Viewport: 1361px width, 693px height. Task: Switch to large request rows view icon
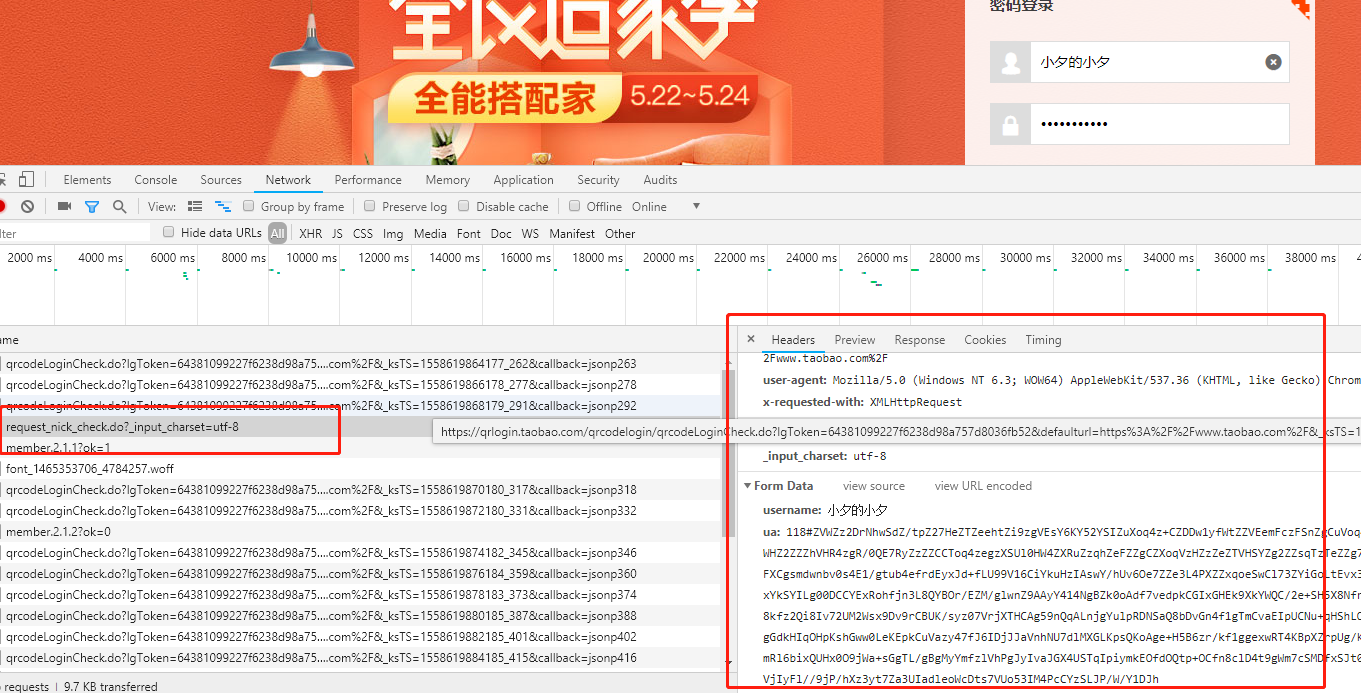click(x=195, y=206)
